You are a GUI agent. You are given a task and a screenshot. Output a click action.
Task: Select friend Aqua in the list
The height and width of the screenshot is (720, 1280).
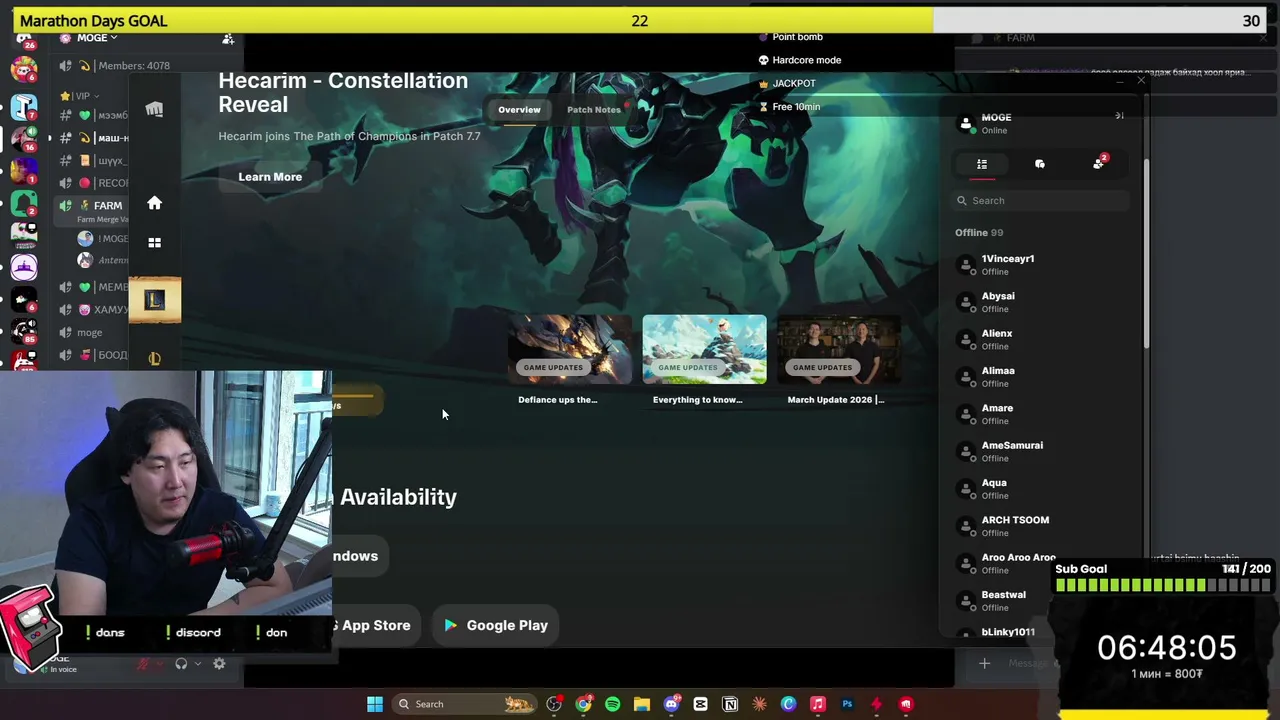1040,489
